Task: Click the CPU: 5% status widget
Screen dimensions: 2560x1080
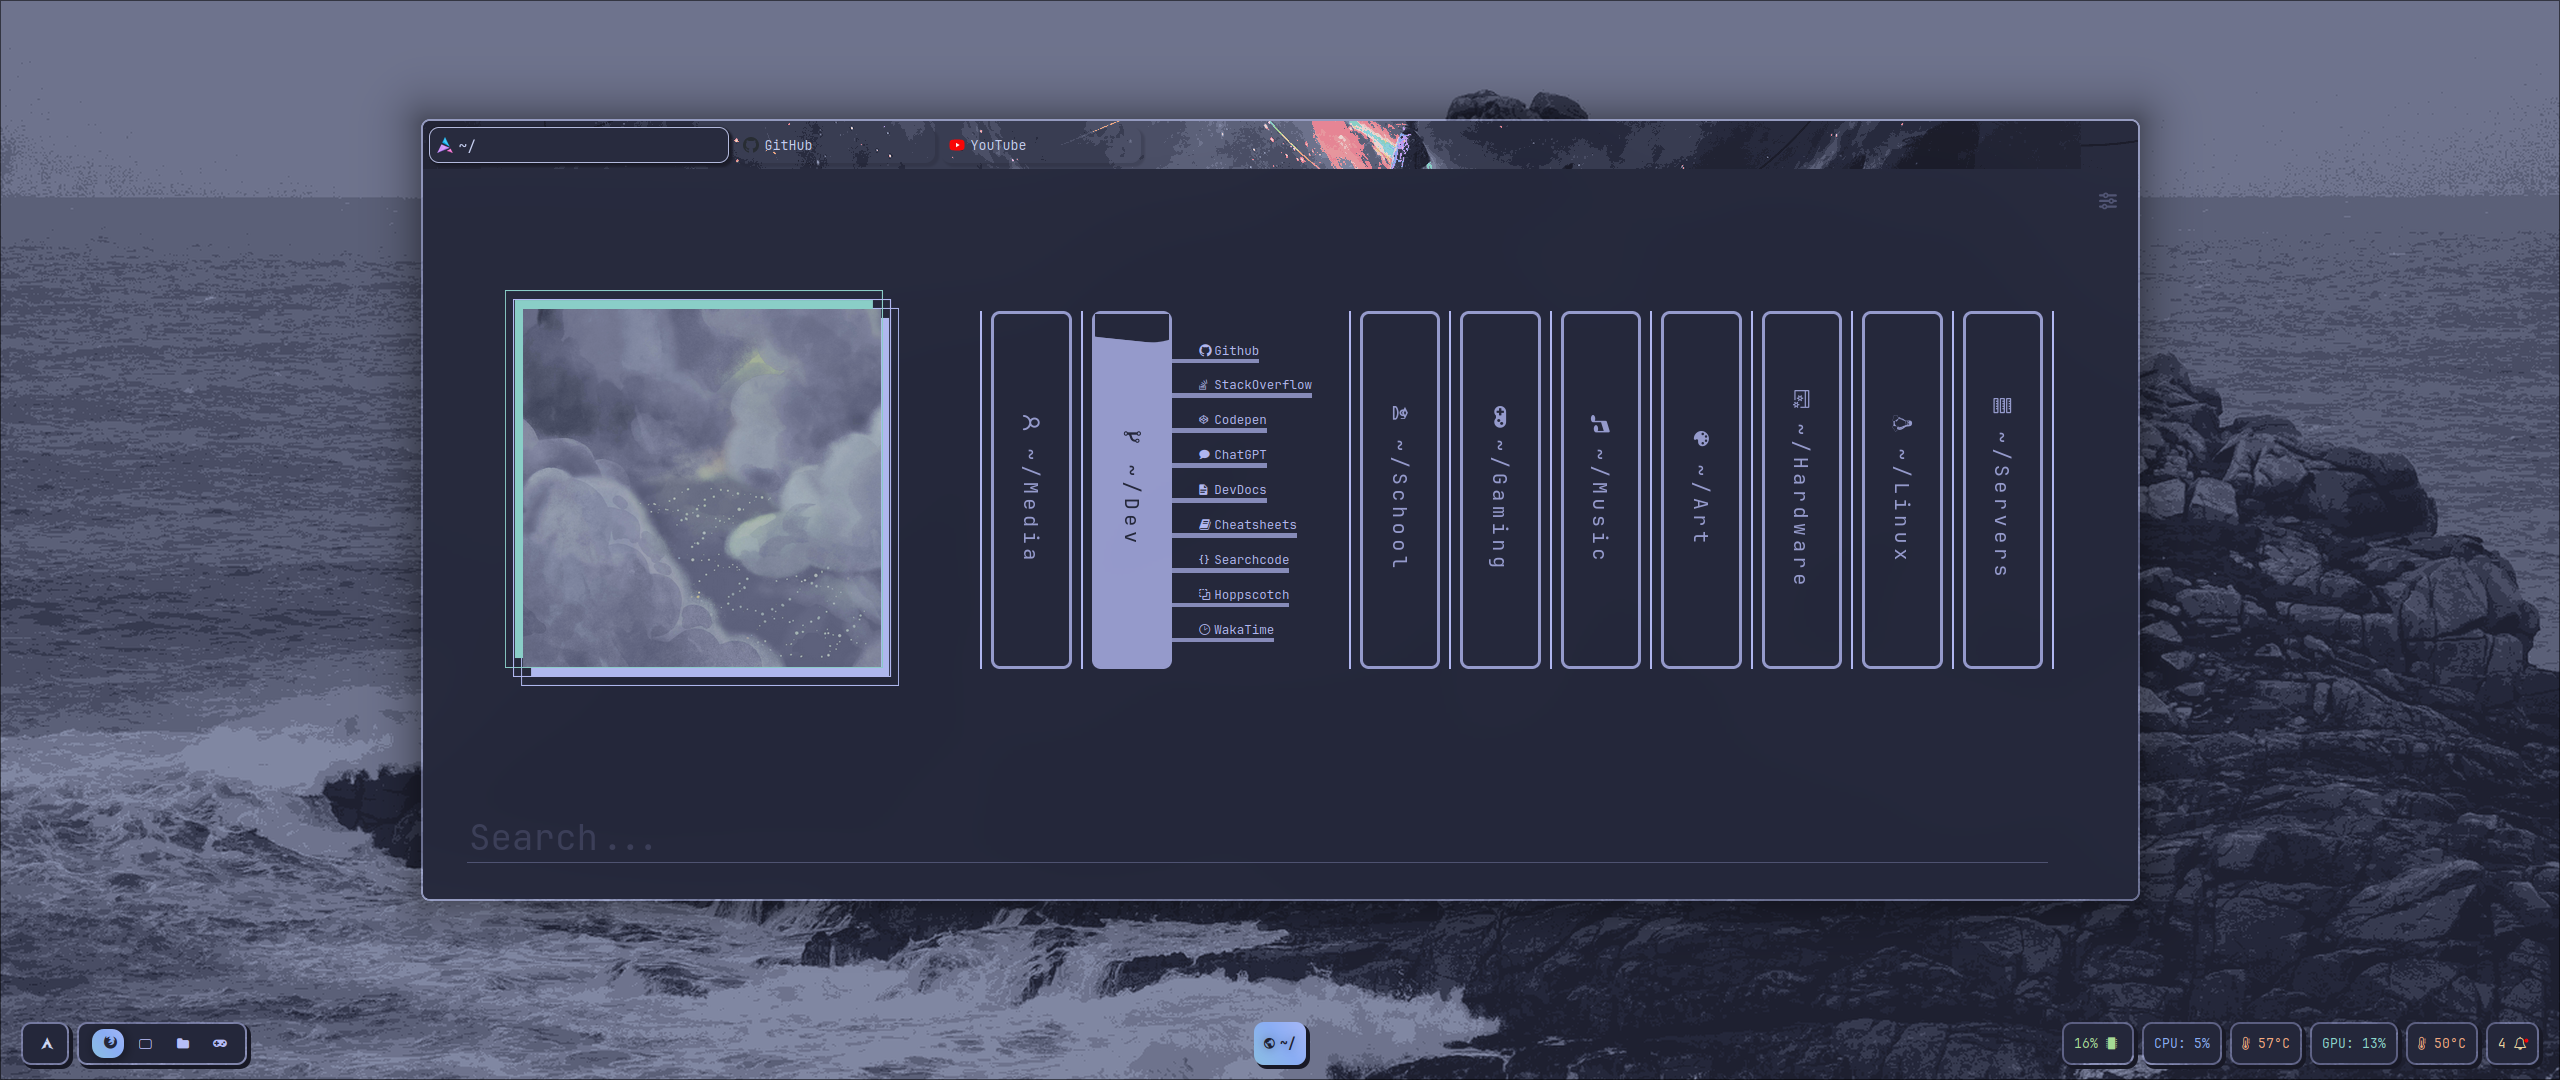Action: pyautogui.click(x=2182, y=1043)
